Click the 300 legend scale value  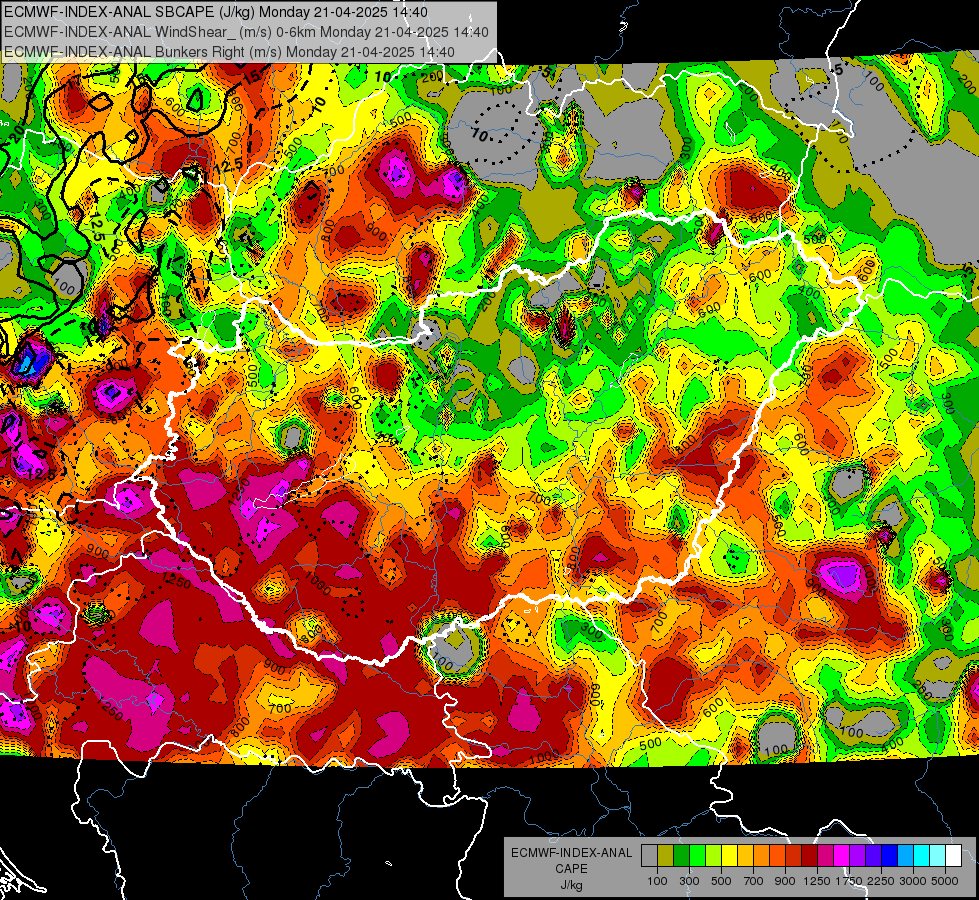pyautogui.click(x=689, y=881)
